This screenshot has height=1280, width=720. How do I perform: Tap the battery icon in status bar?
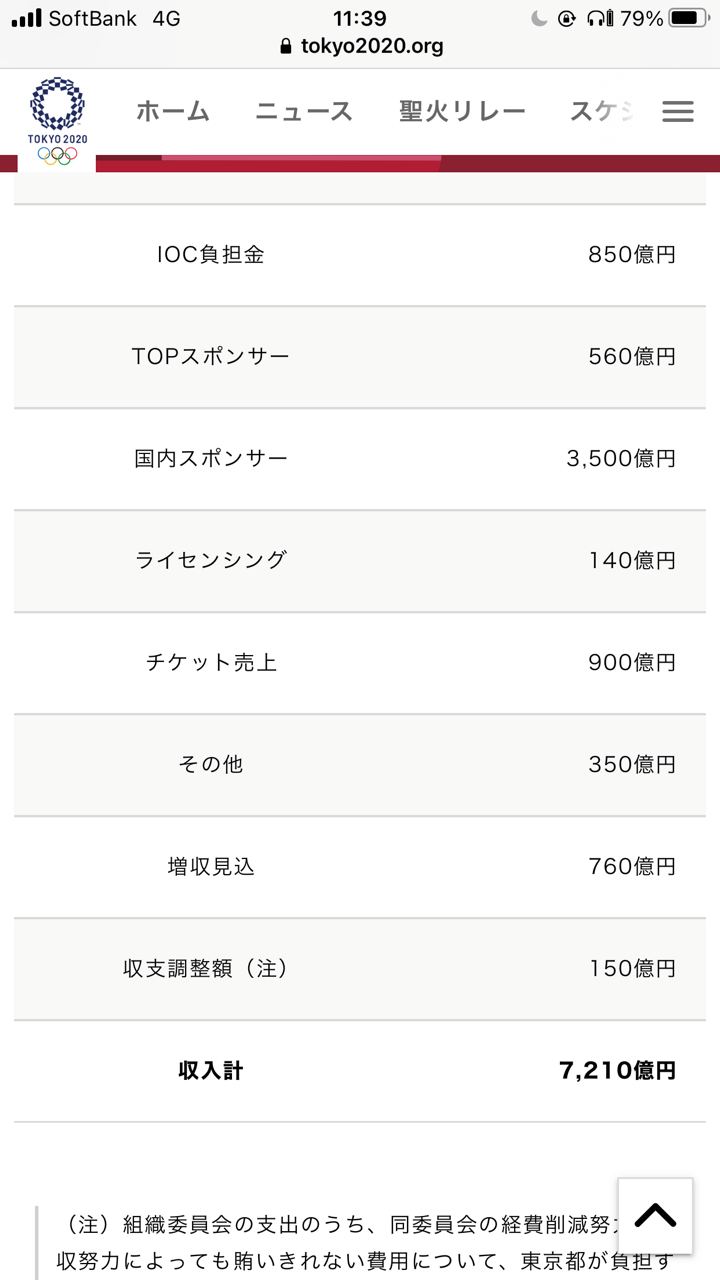pos(689,18)
